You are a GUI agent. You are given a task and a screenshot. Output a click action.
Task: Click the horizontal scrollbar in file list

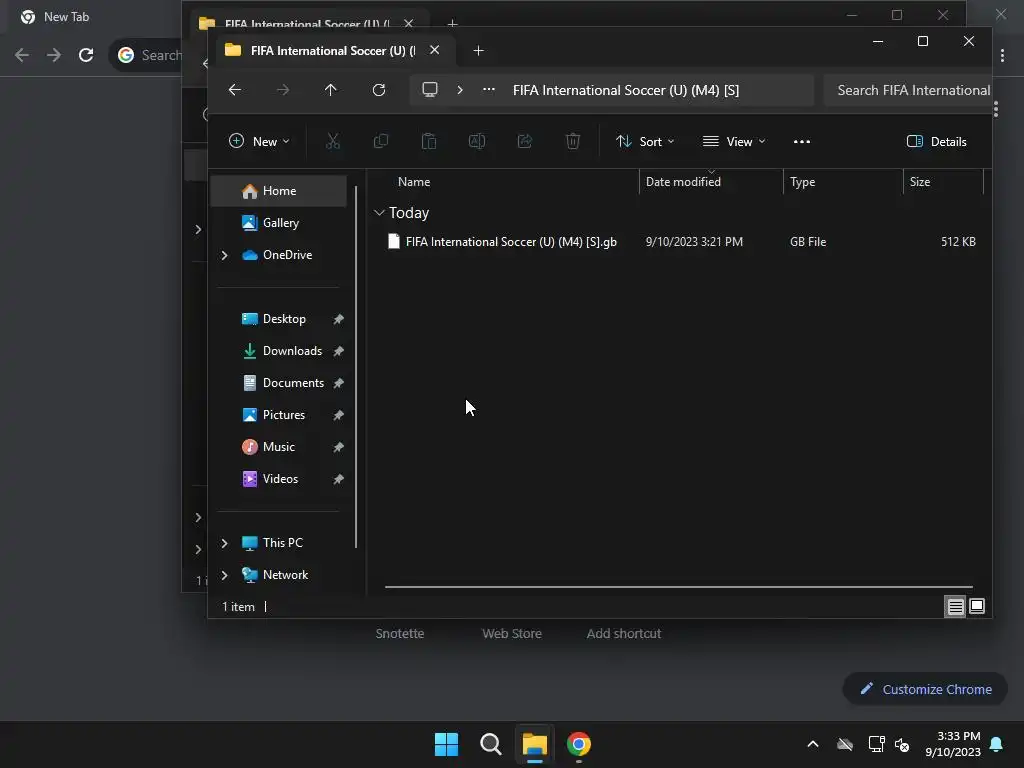(679, 587)
